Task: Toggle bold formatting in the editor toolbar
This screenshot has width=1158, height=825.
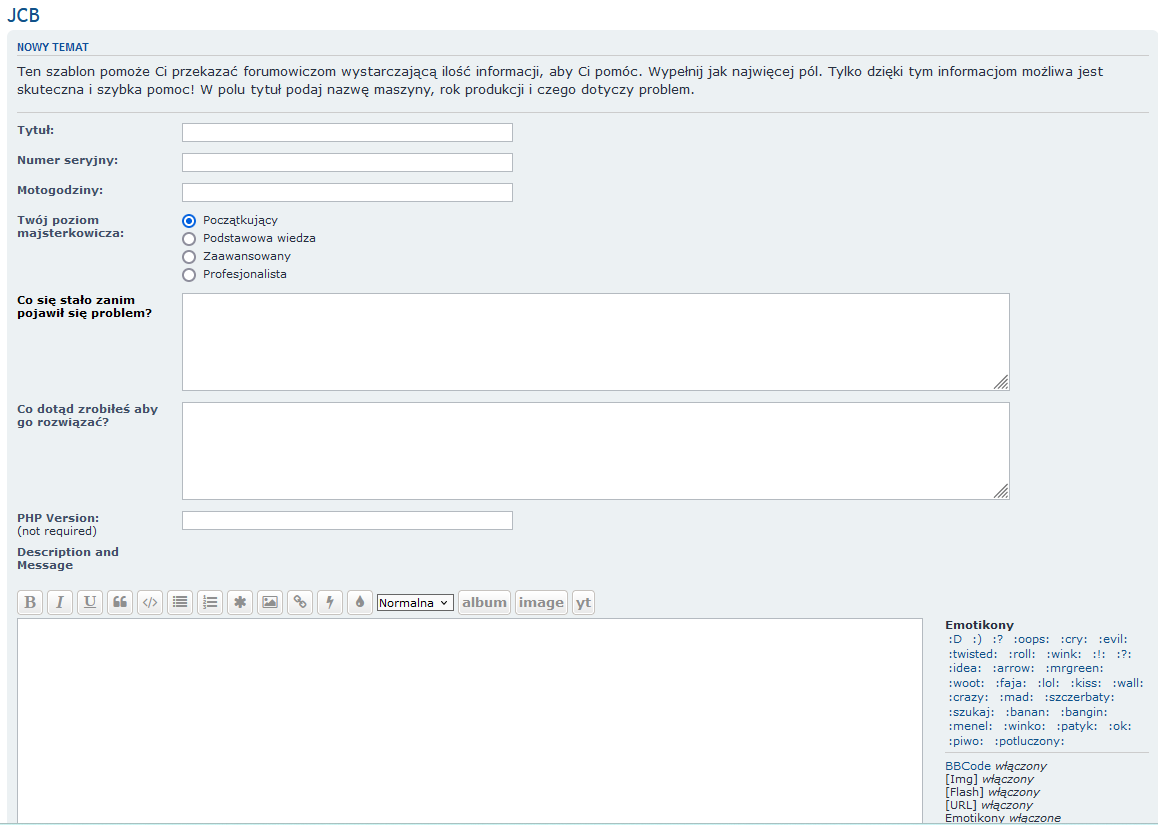Action: point(30,603)
